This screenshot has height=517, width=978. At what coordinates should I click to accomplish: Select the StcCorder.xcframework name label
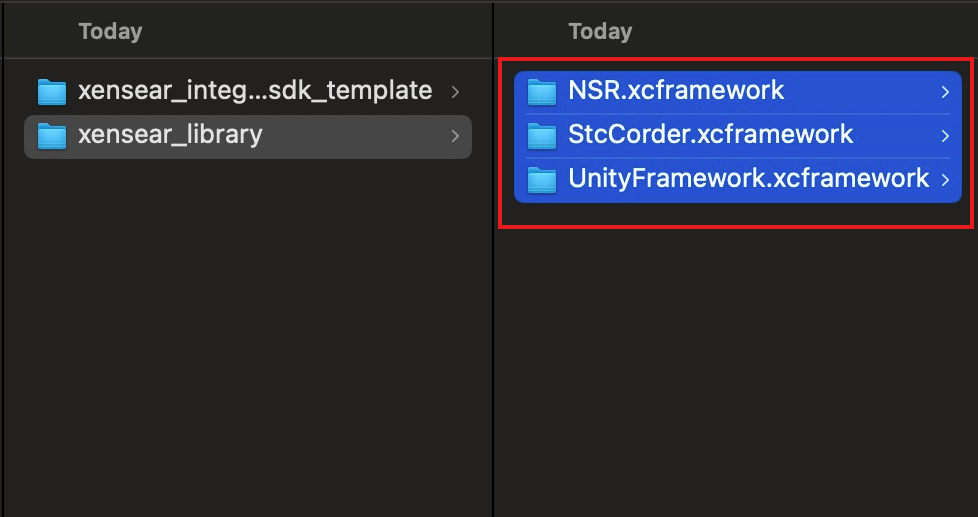tap(710, 134)
